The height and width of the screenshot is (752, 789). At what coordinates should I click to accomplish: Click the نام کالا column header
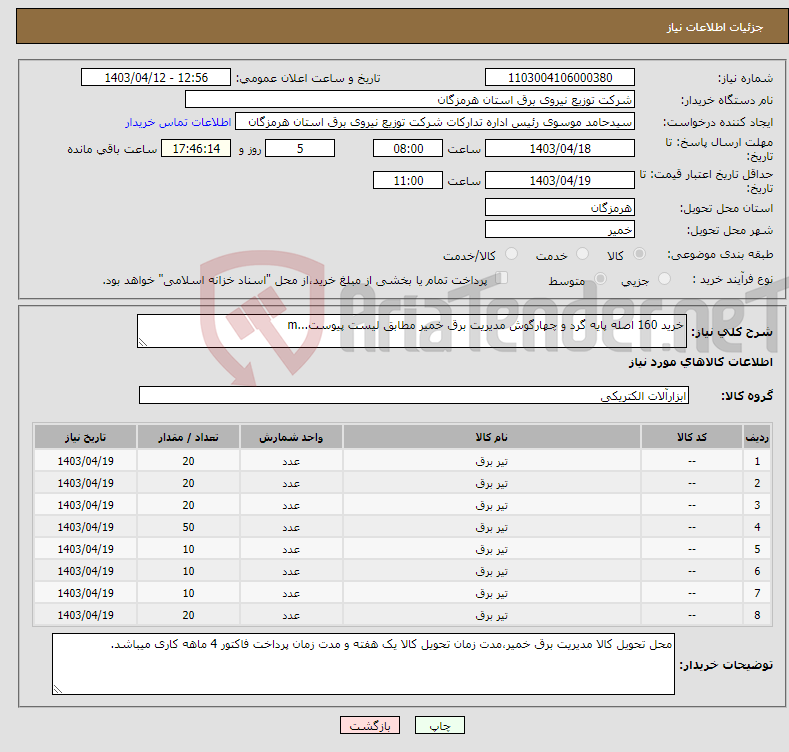[492, 437]
